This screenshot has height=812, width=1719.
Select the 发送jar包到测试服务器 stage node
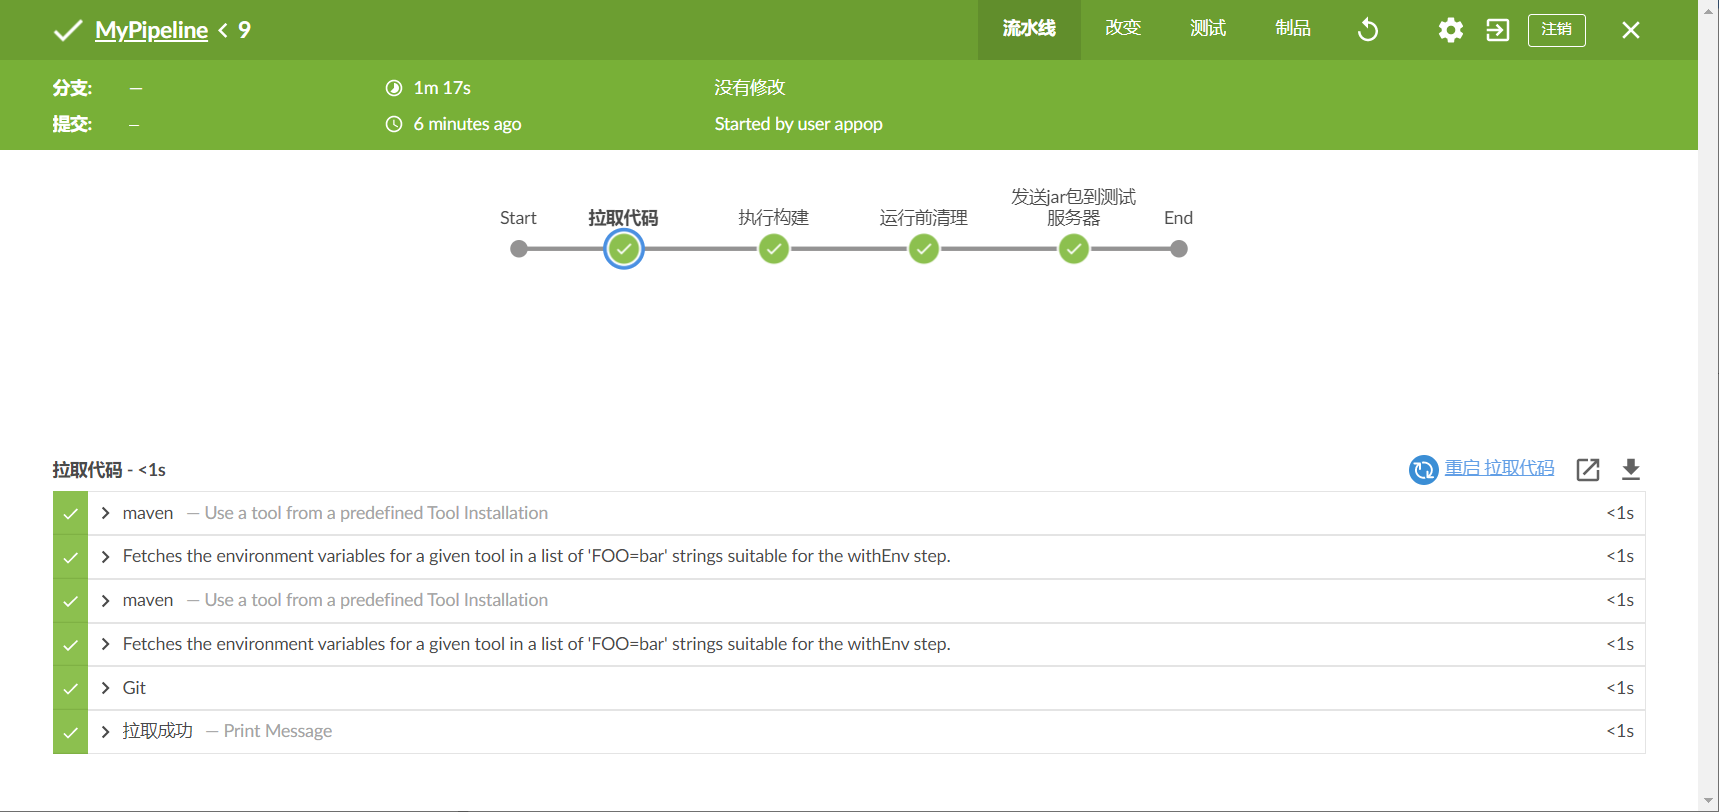click(1073, 249)
